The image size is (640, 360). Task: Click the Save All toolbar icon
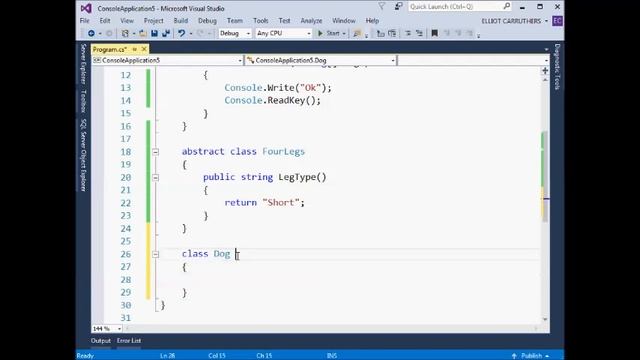point(166,33)
